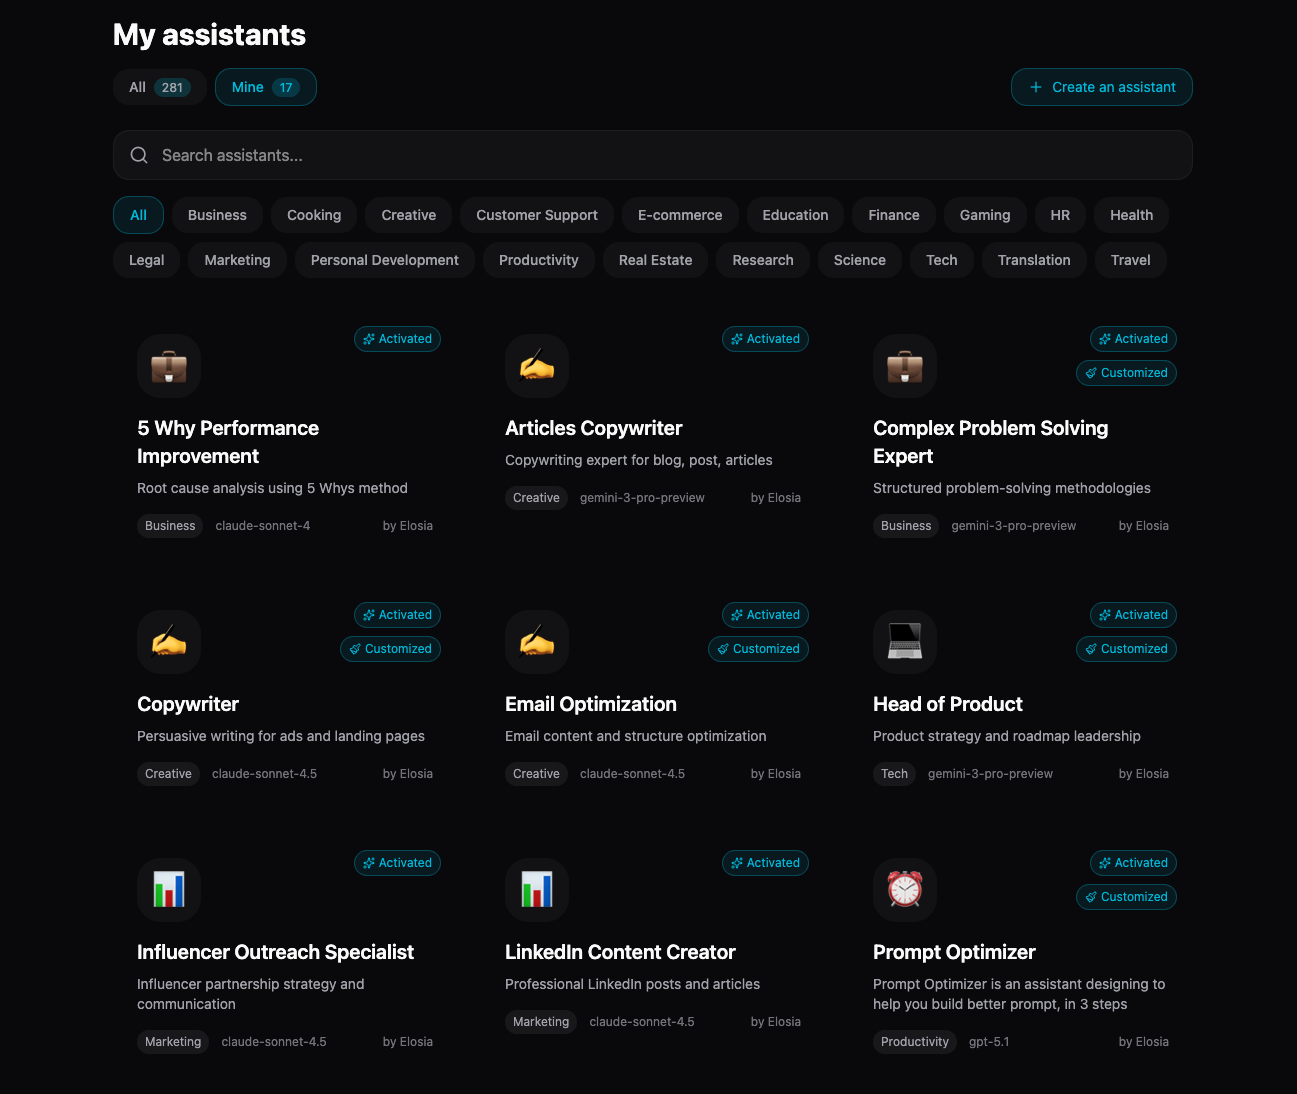Viewport: 1297px width, 1094px height.
Task: Click the magnifier icon in the search bar
Action: (140, 155)
